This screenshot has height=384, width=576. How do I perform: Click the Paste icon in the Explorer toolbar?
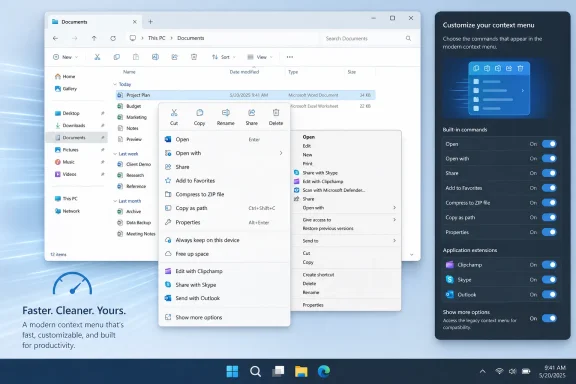136,57
